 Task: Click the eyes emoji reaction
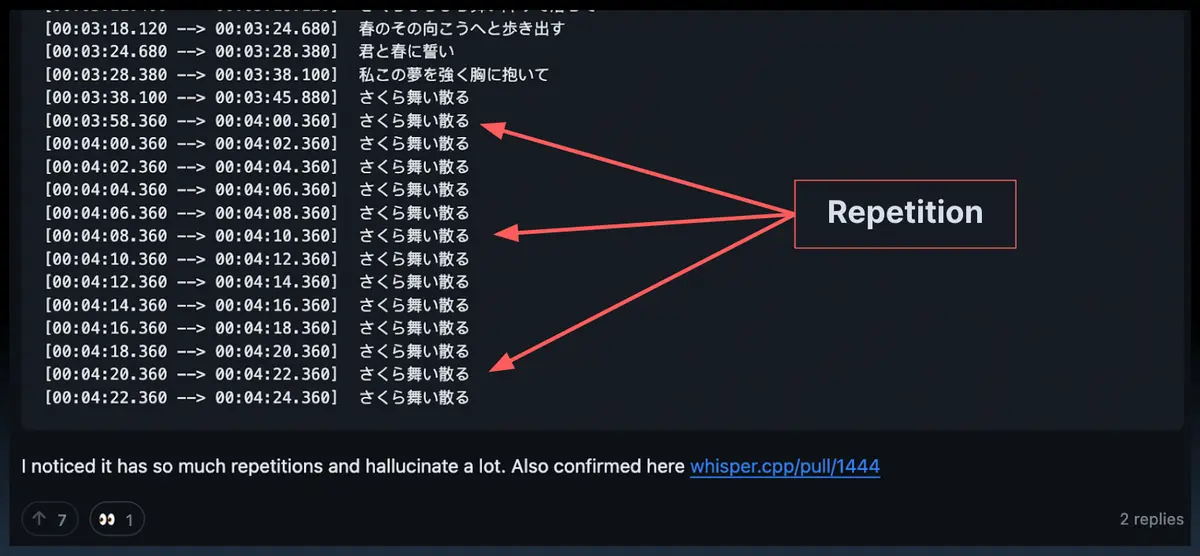(117, 520)
